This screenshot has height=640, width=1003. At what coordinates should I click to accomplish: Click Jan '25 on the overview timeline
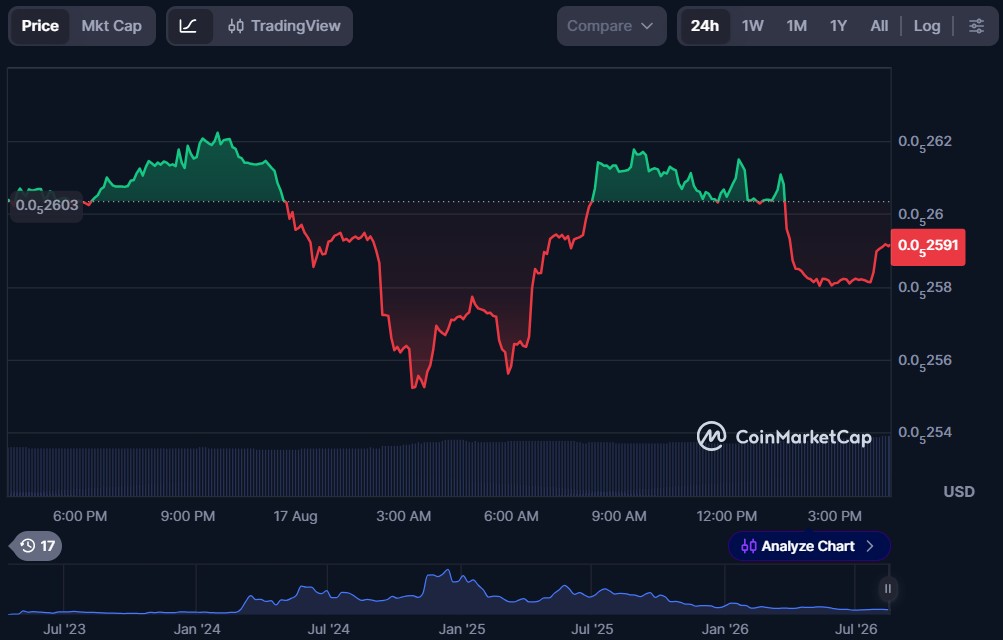(x=462, y=629)
